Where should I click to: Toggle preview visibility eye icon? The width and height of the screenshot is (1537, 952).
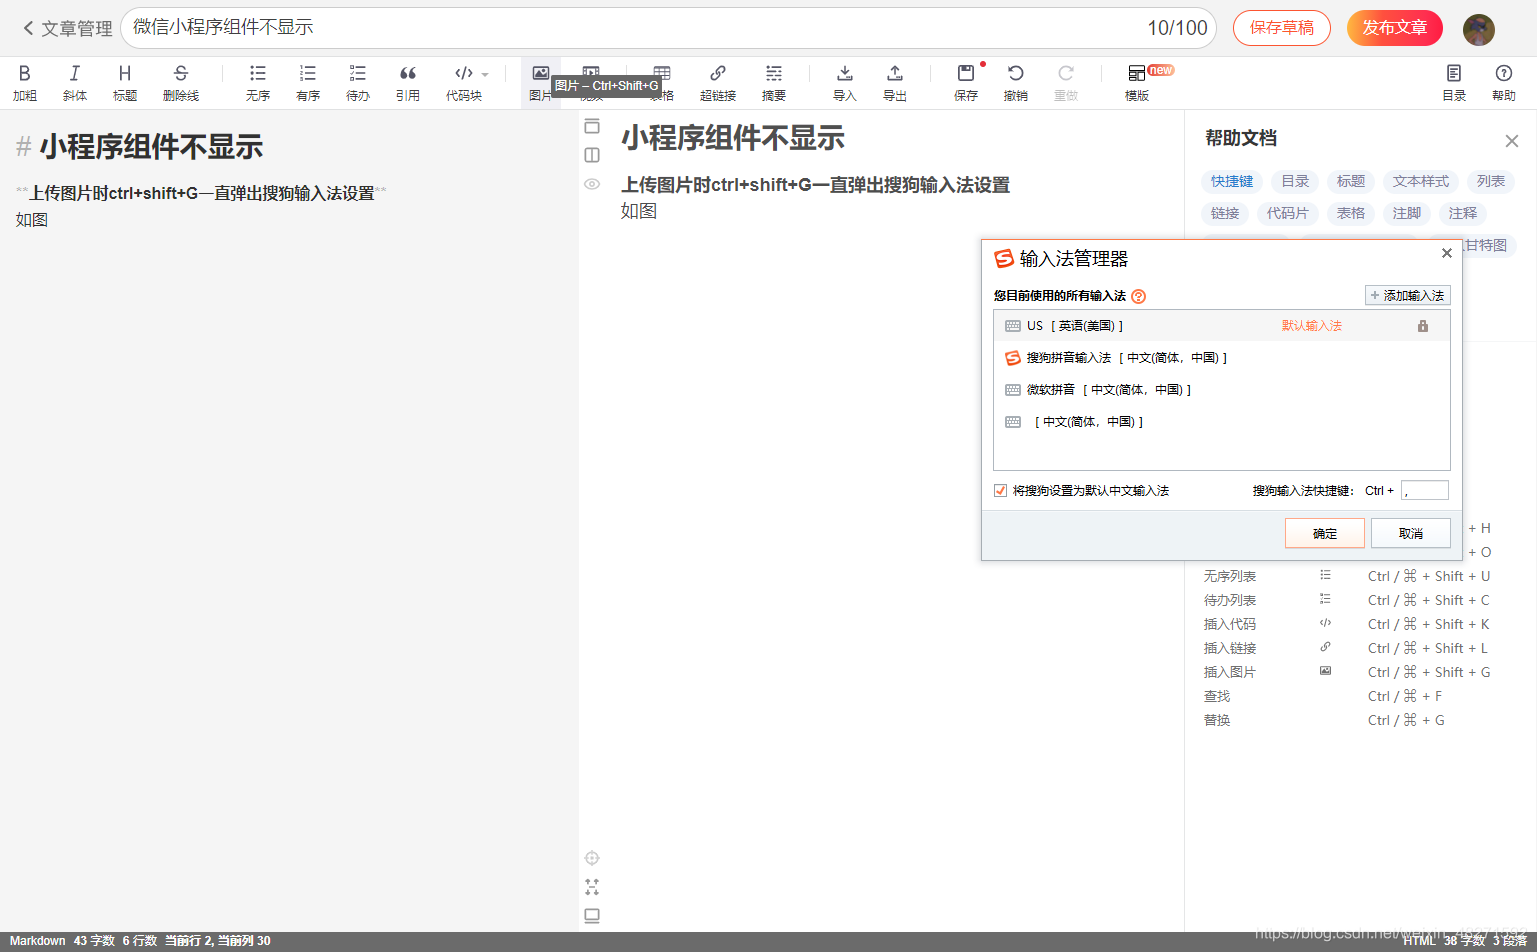[592, 184]
